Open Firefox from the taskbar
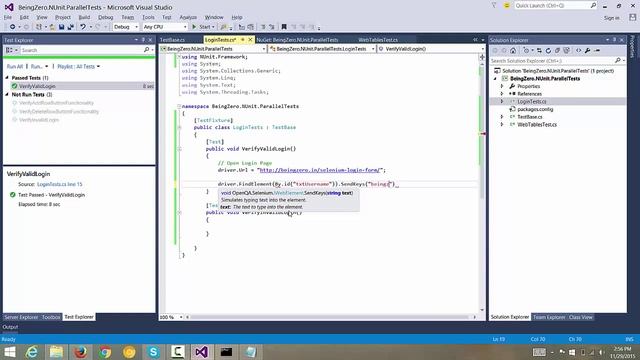Screen dimensions: 640x360 coord(80,352)
